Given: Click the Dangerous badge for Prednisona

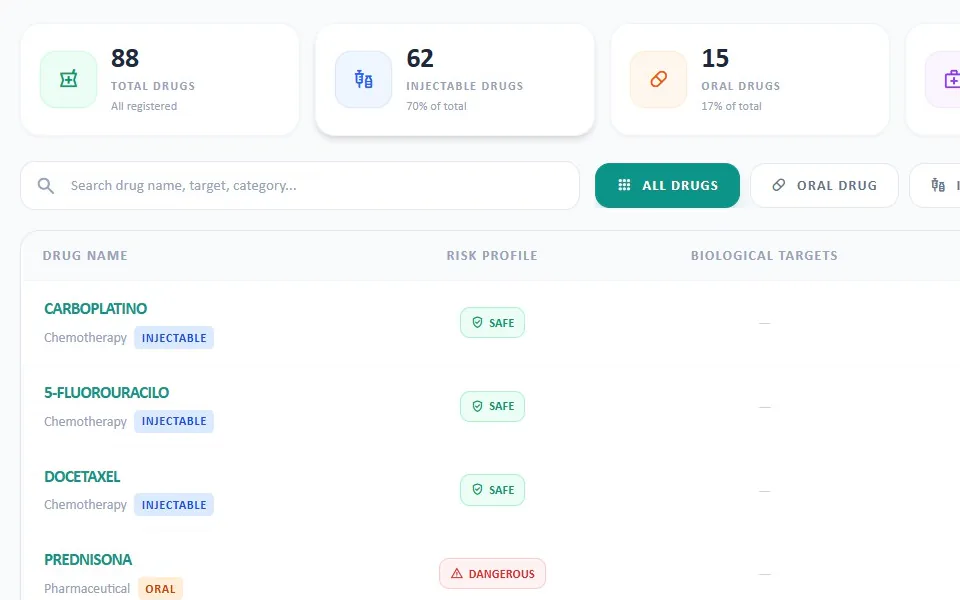Looking at the screenshot, I should 492,574.
